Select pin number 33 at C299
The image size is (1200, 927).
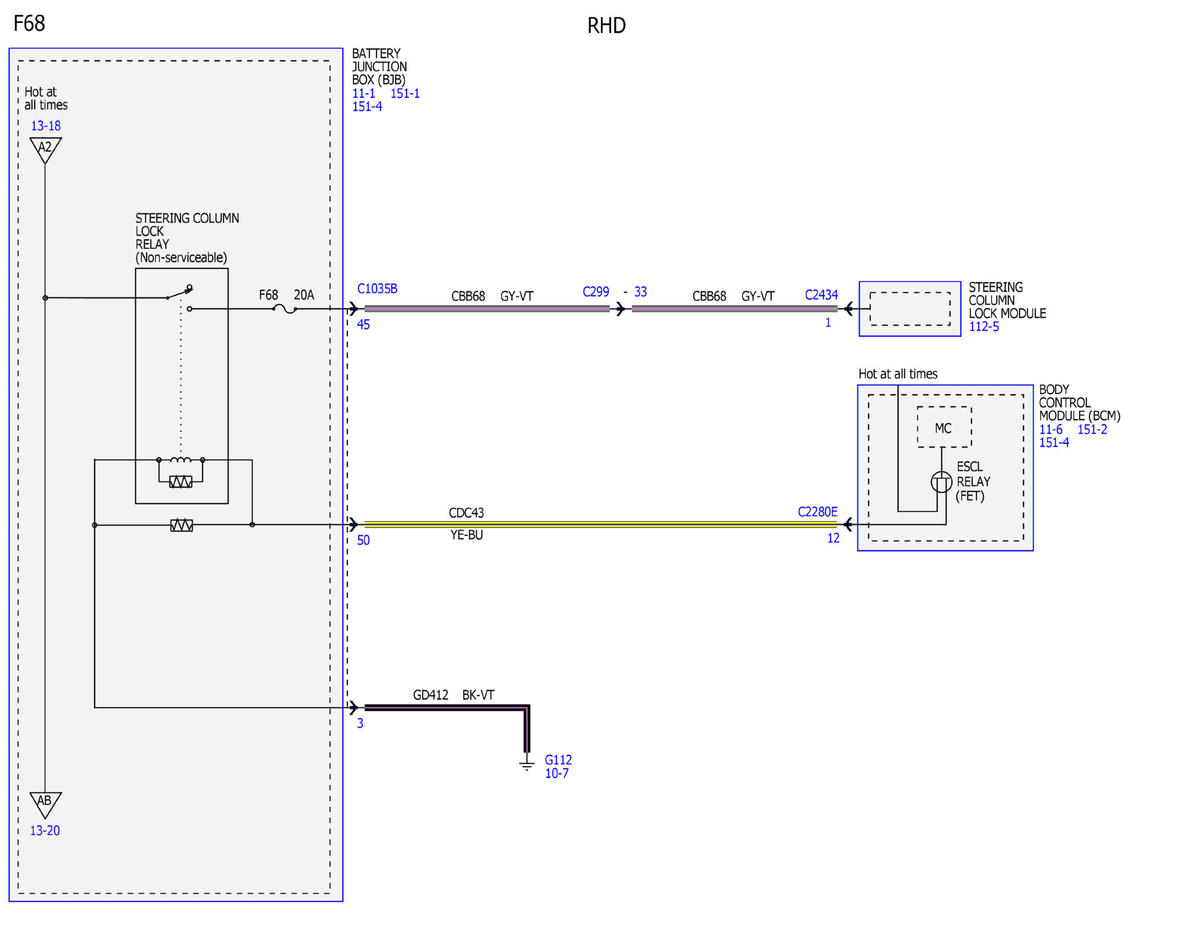tap(640, 293)
